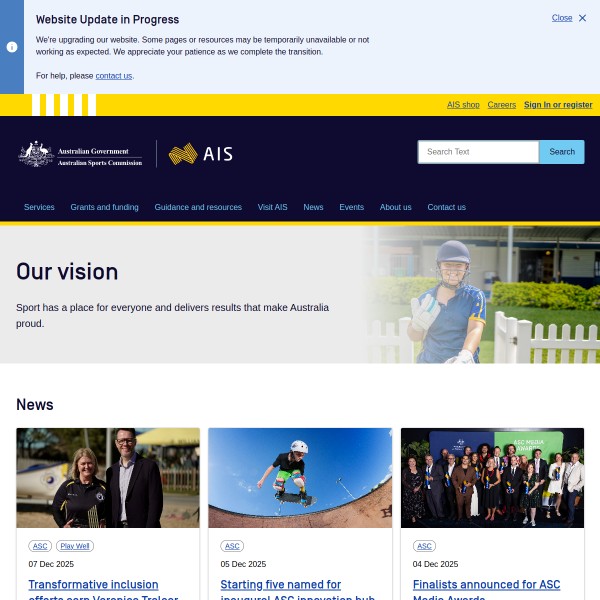Open the skateboarder news thumbnail
600x600 pixels.
300,478
